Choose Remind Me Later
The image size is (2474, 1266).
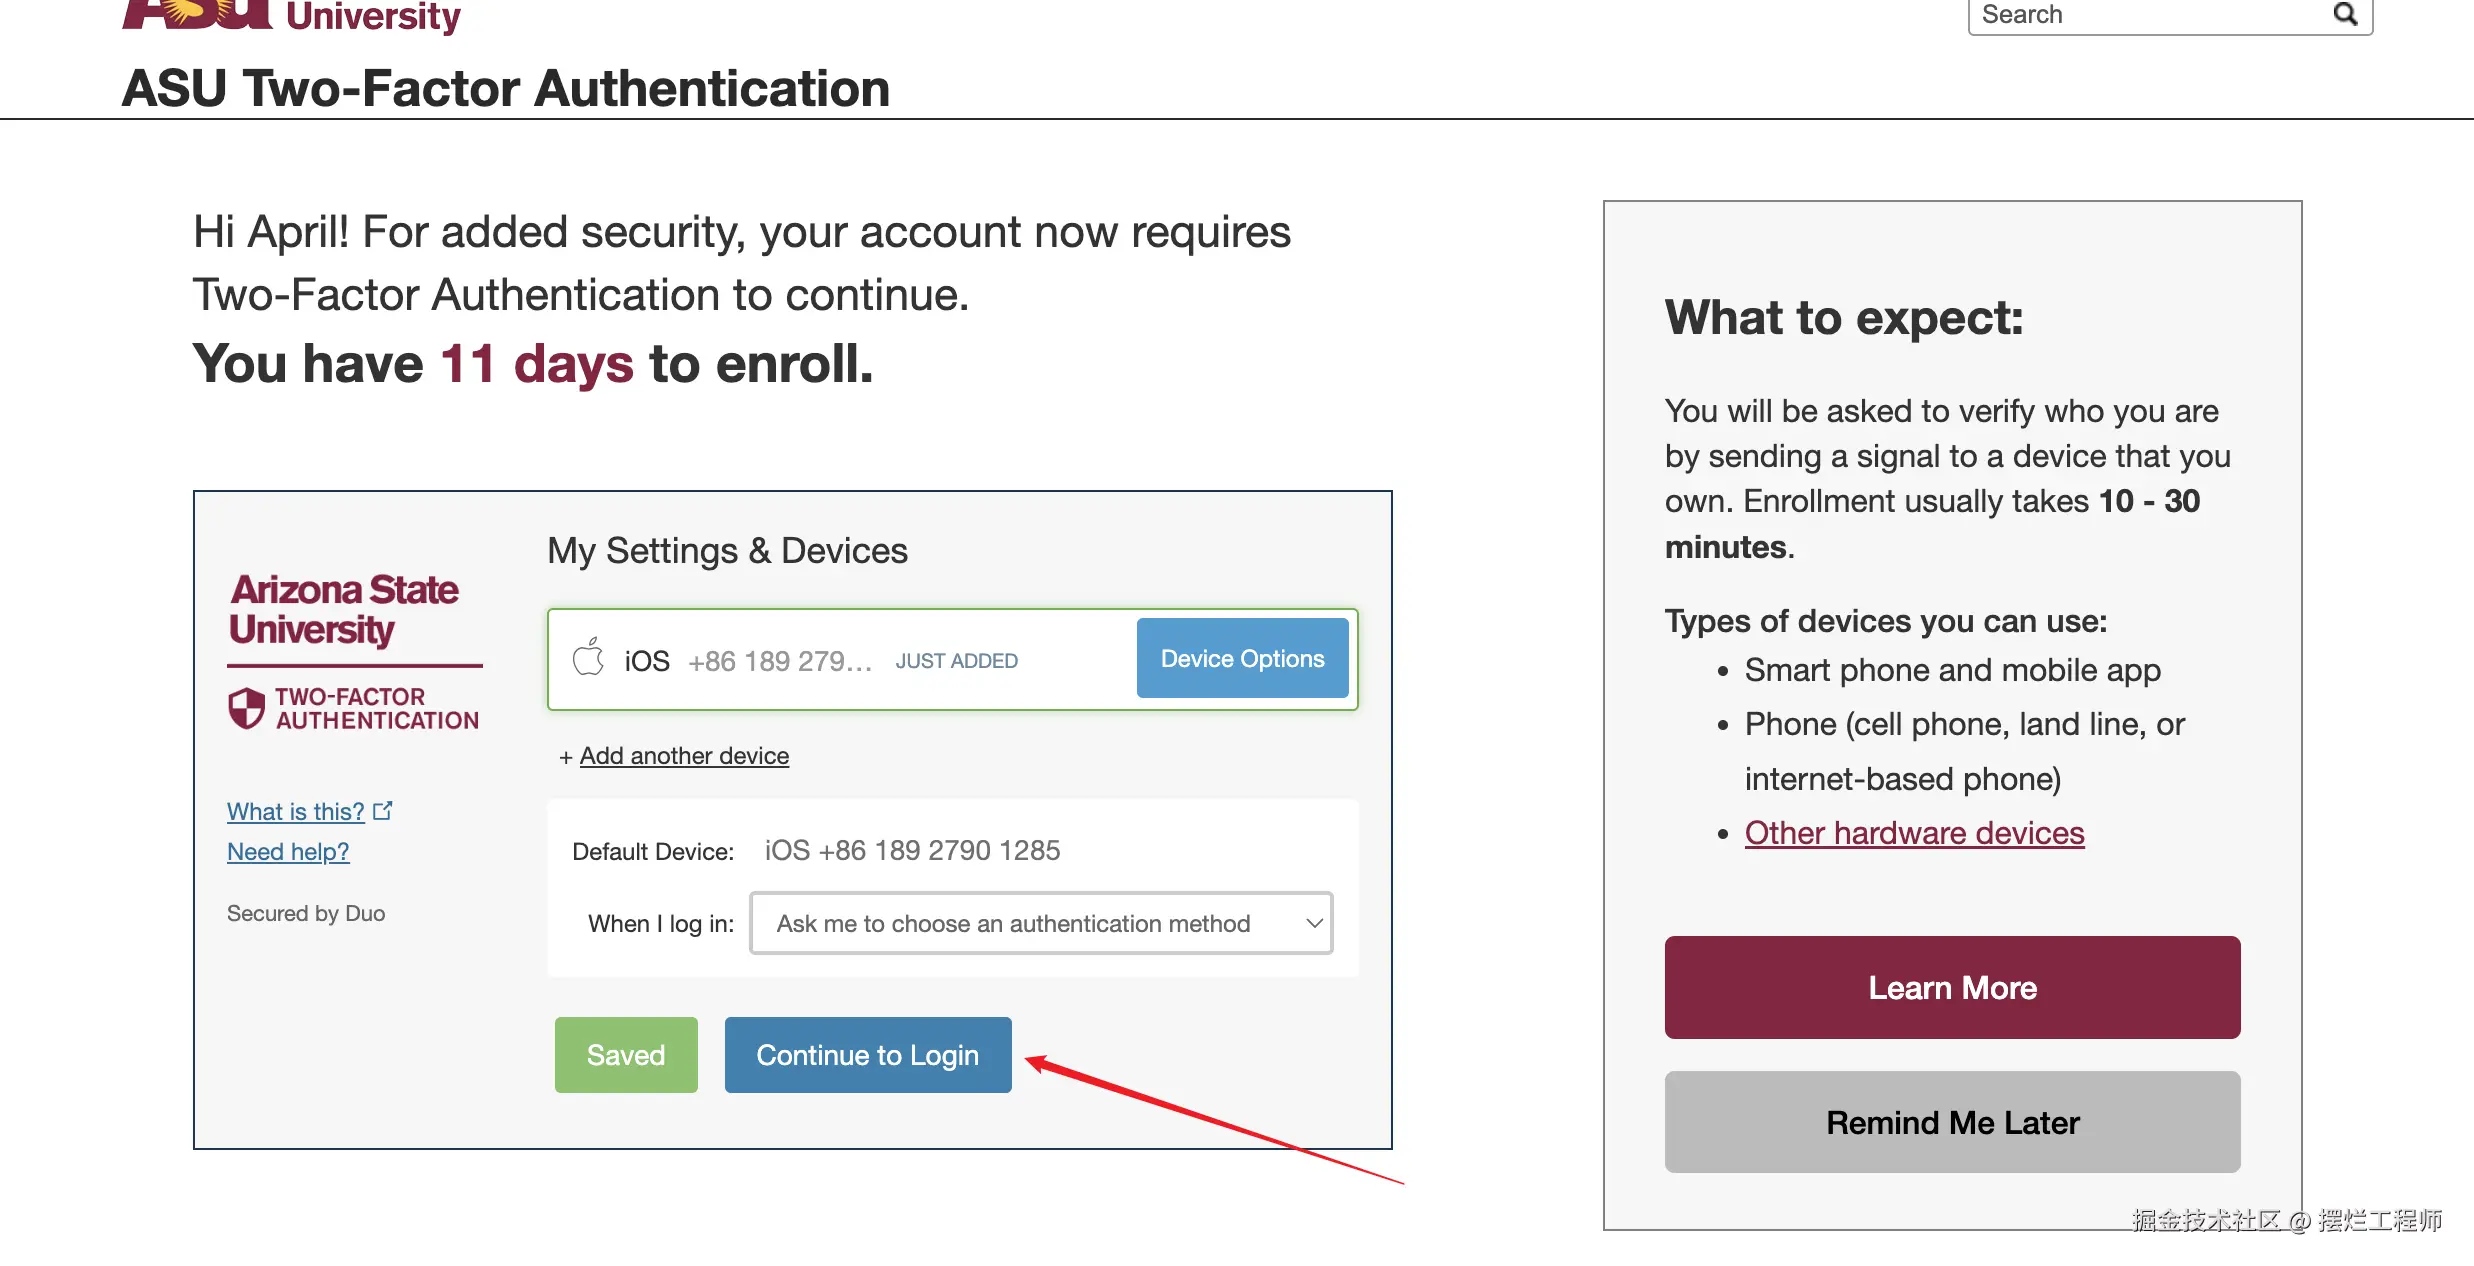coord(1952,1122)
